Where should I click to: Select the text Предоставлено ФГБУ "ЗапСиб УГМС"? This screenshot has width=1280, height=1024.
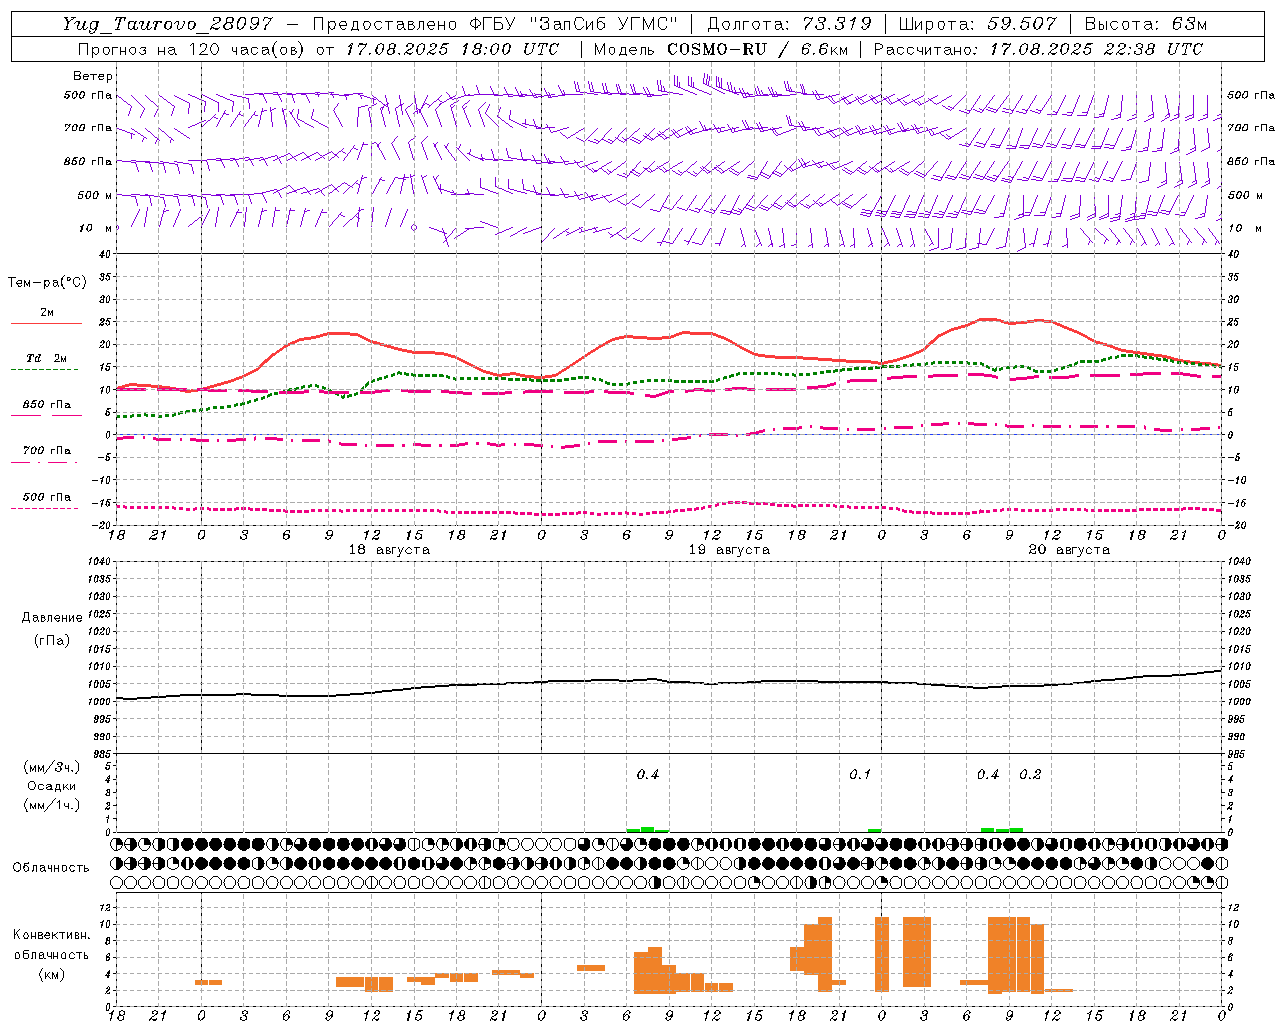(x=496, y=24)
